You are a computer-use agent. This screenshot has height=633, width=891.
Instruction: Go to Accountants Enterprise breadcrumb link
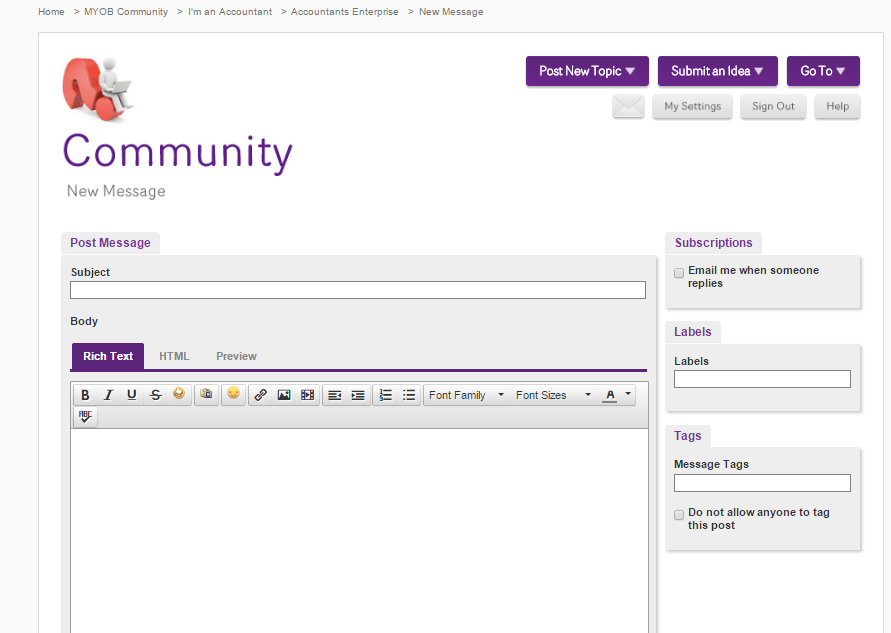(344, 12)
